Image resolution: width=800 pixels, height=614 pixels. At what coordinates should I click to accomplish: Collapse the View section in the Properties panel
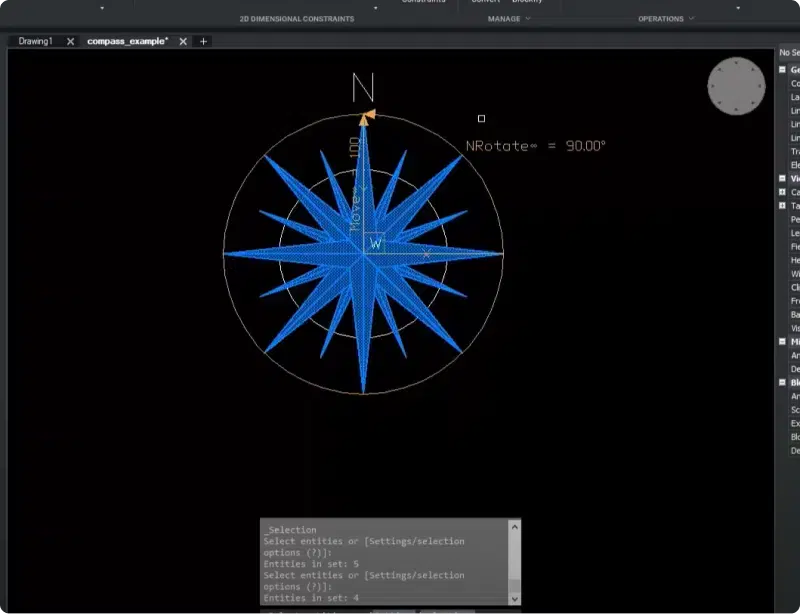coord(781,178)
